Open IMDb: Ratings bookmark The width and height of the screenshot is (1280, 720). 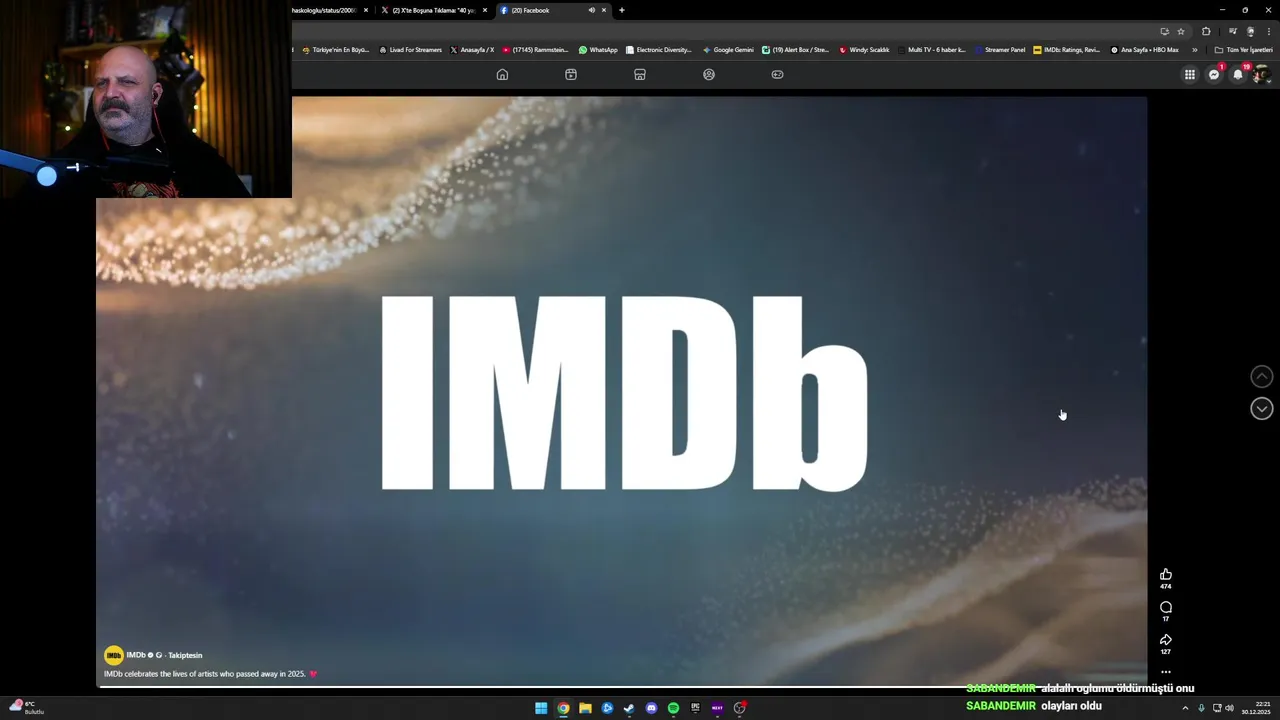[1066, 49]
